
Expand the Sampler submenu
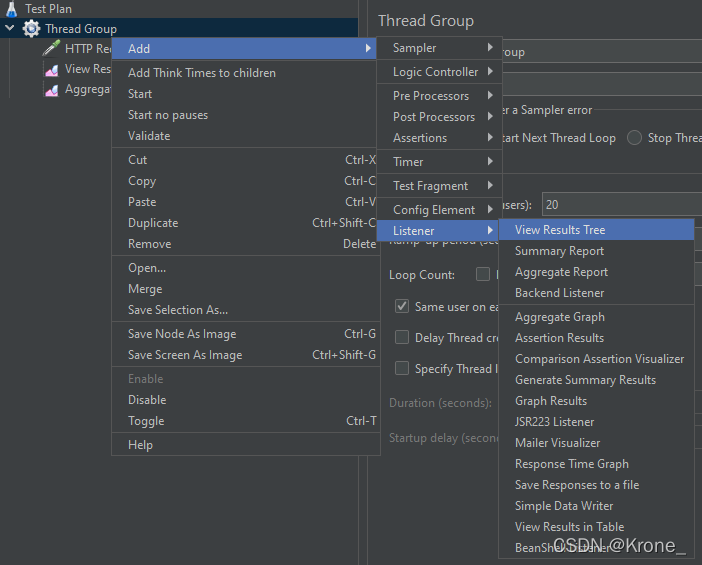pos(440,48)
